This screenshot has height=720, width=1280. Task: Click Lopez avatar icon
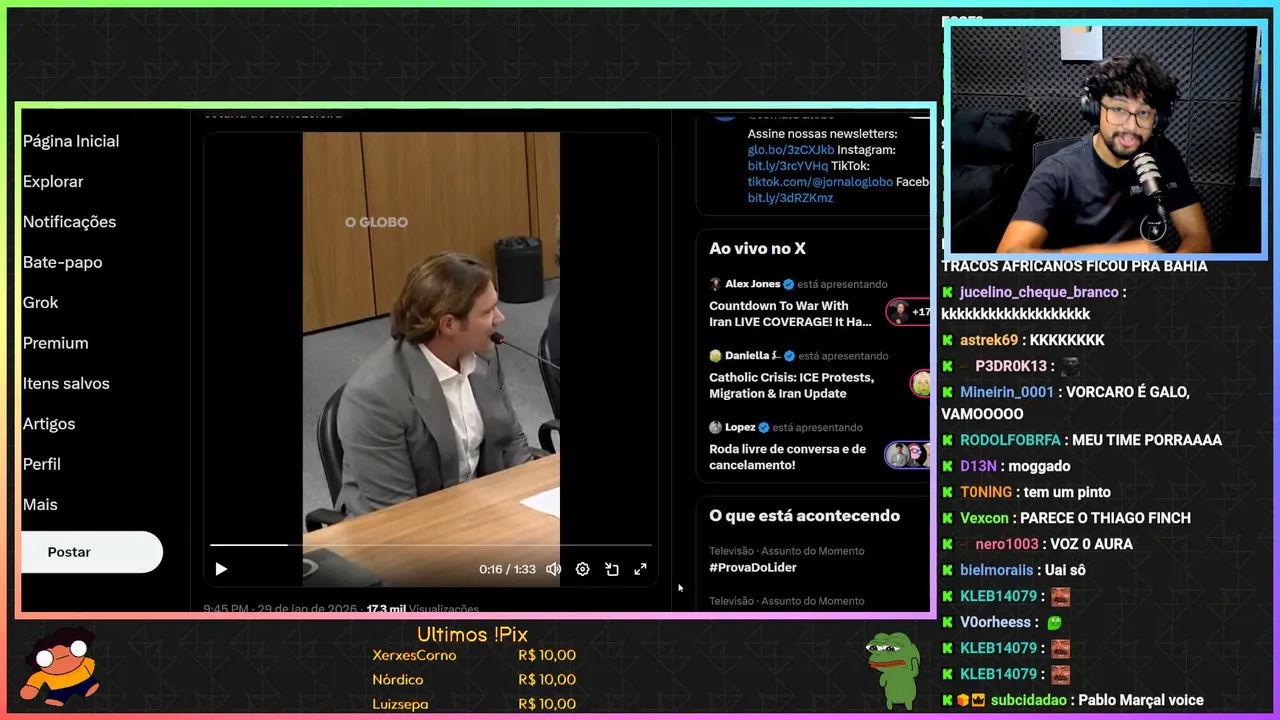pos(715,428)
